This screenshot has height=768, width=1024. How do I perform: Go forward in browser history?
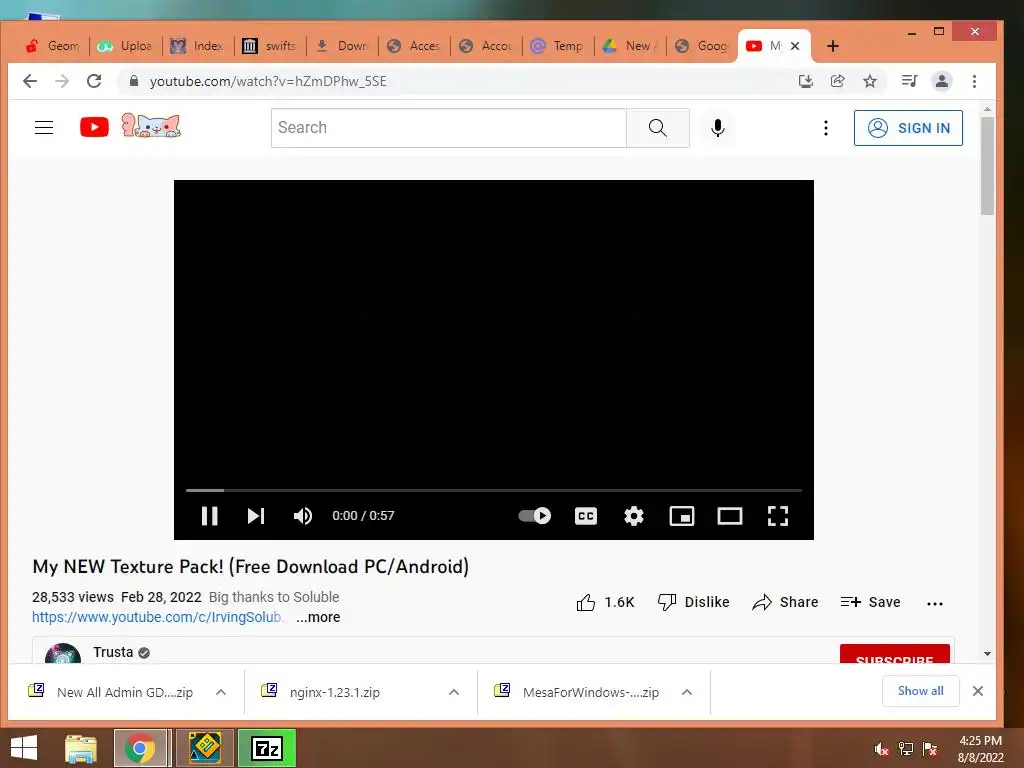pos(62,81)
